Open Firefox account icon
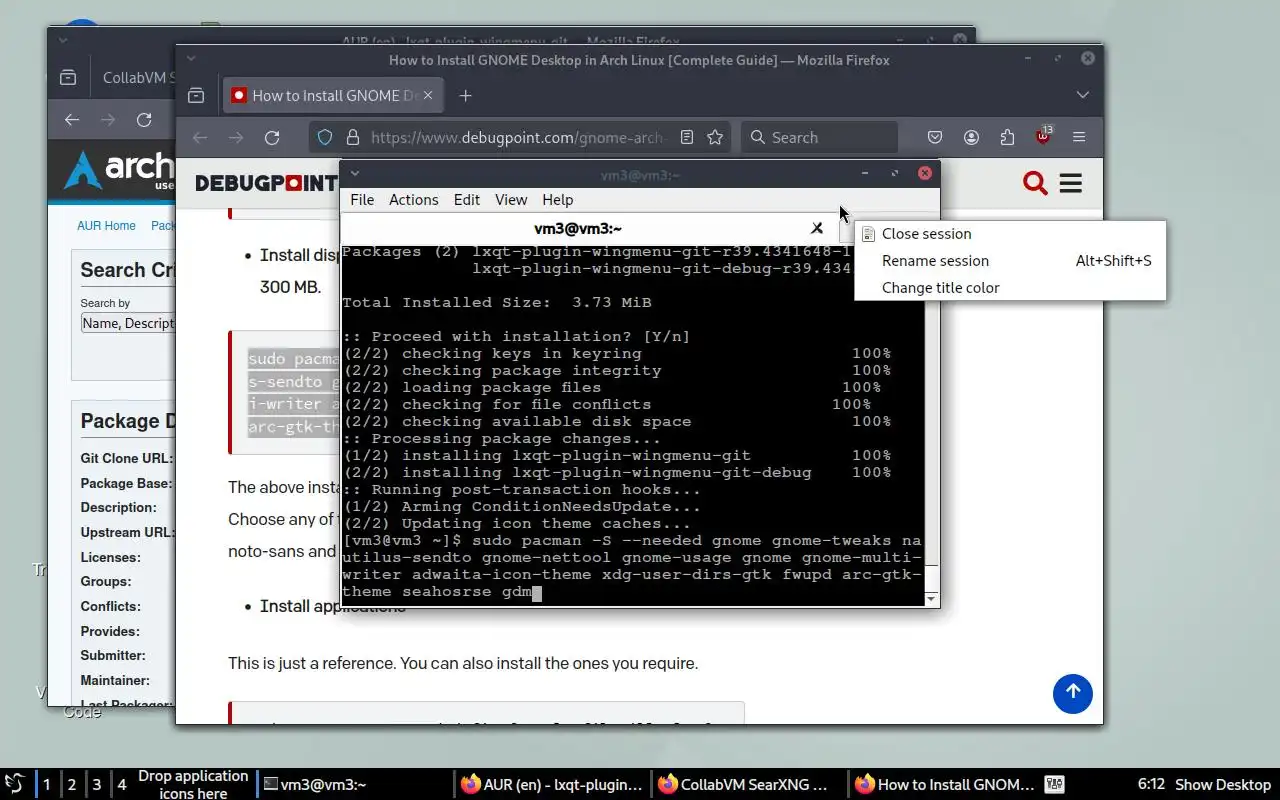Screen dimensions: 1280x800 [971, 137]
